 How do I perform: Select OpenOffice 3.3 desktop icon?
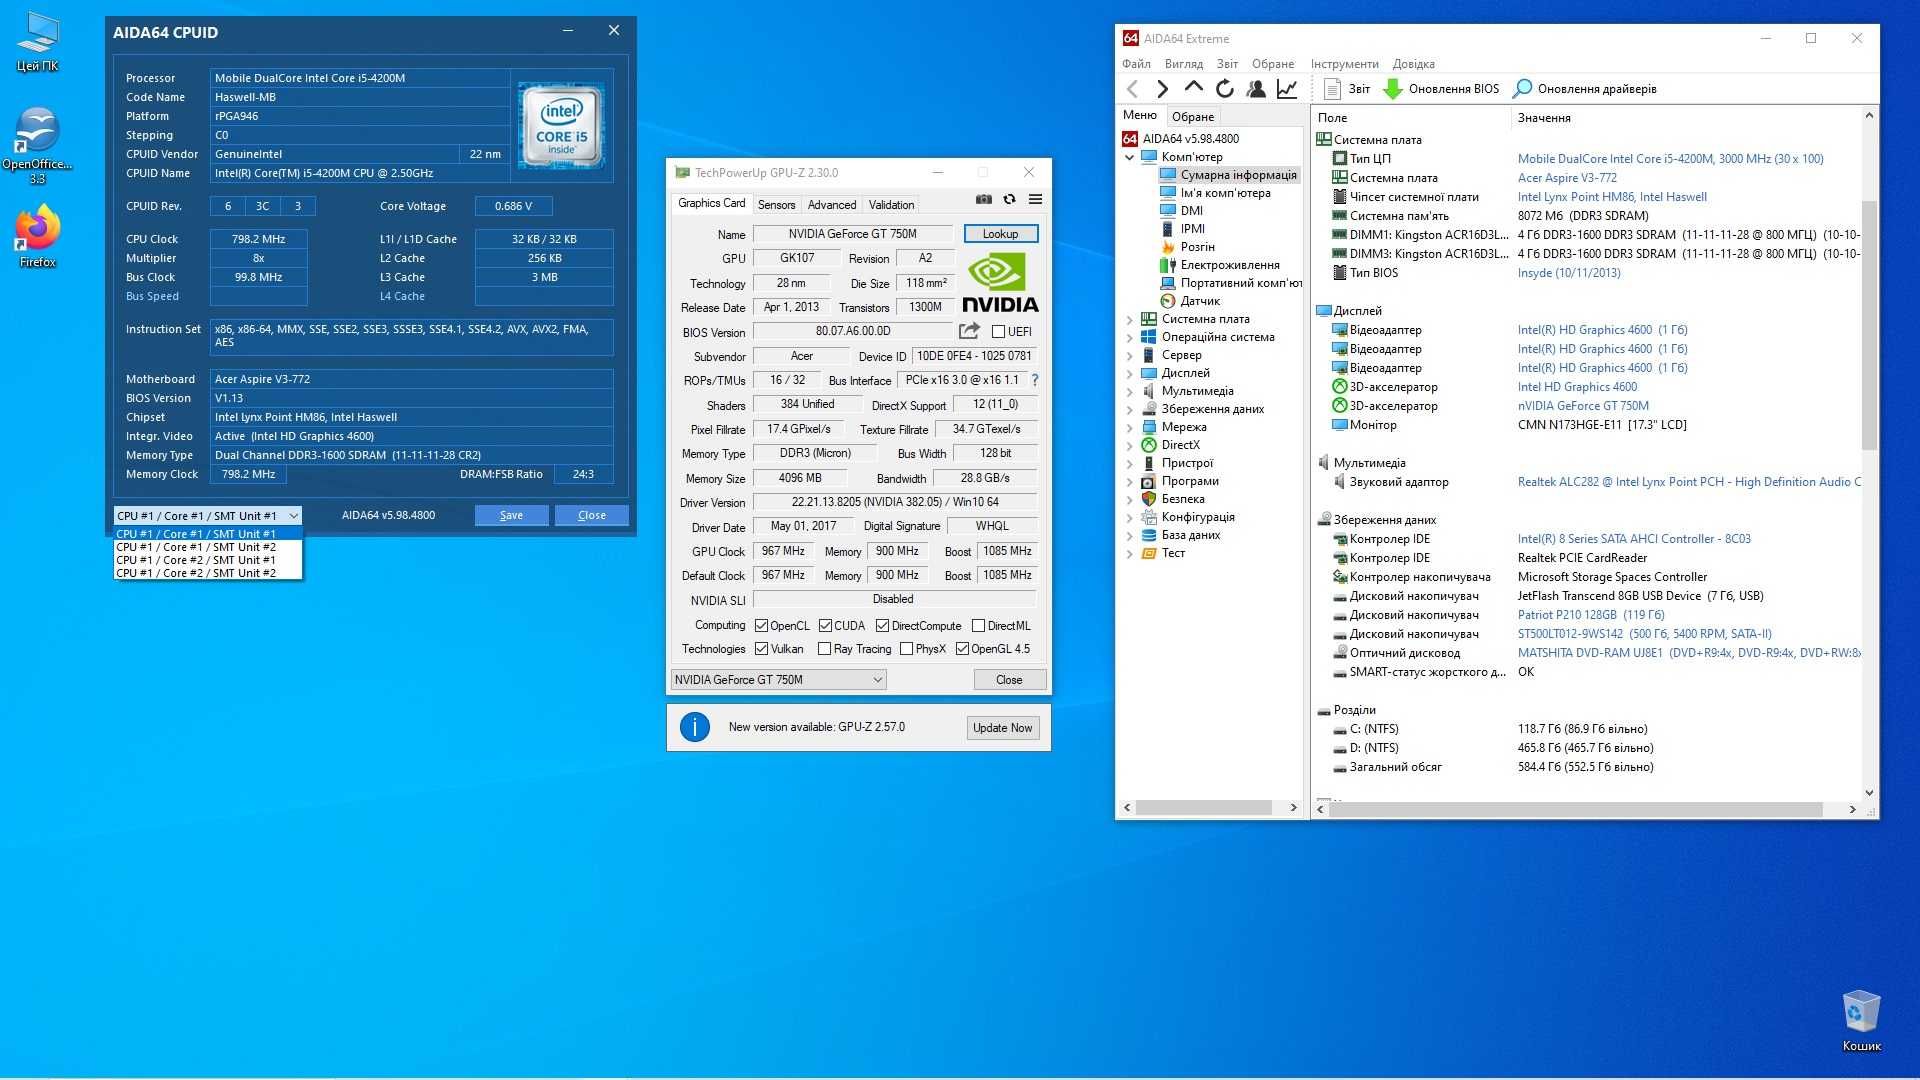[37, 146]
